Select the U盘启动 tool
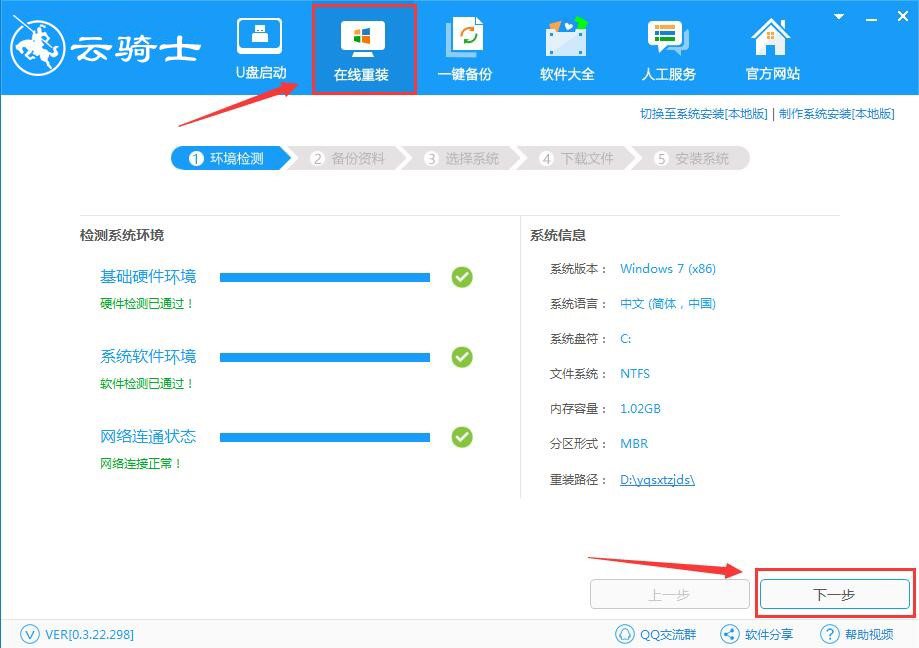The image size is (919, 648). [x=259, y=47]
